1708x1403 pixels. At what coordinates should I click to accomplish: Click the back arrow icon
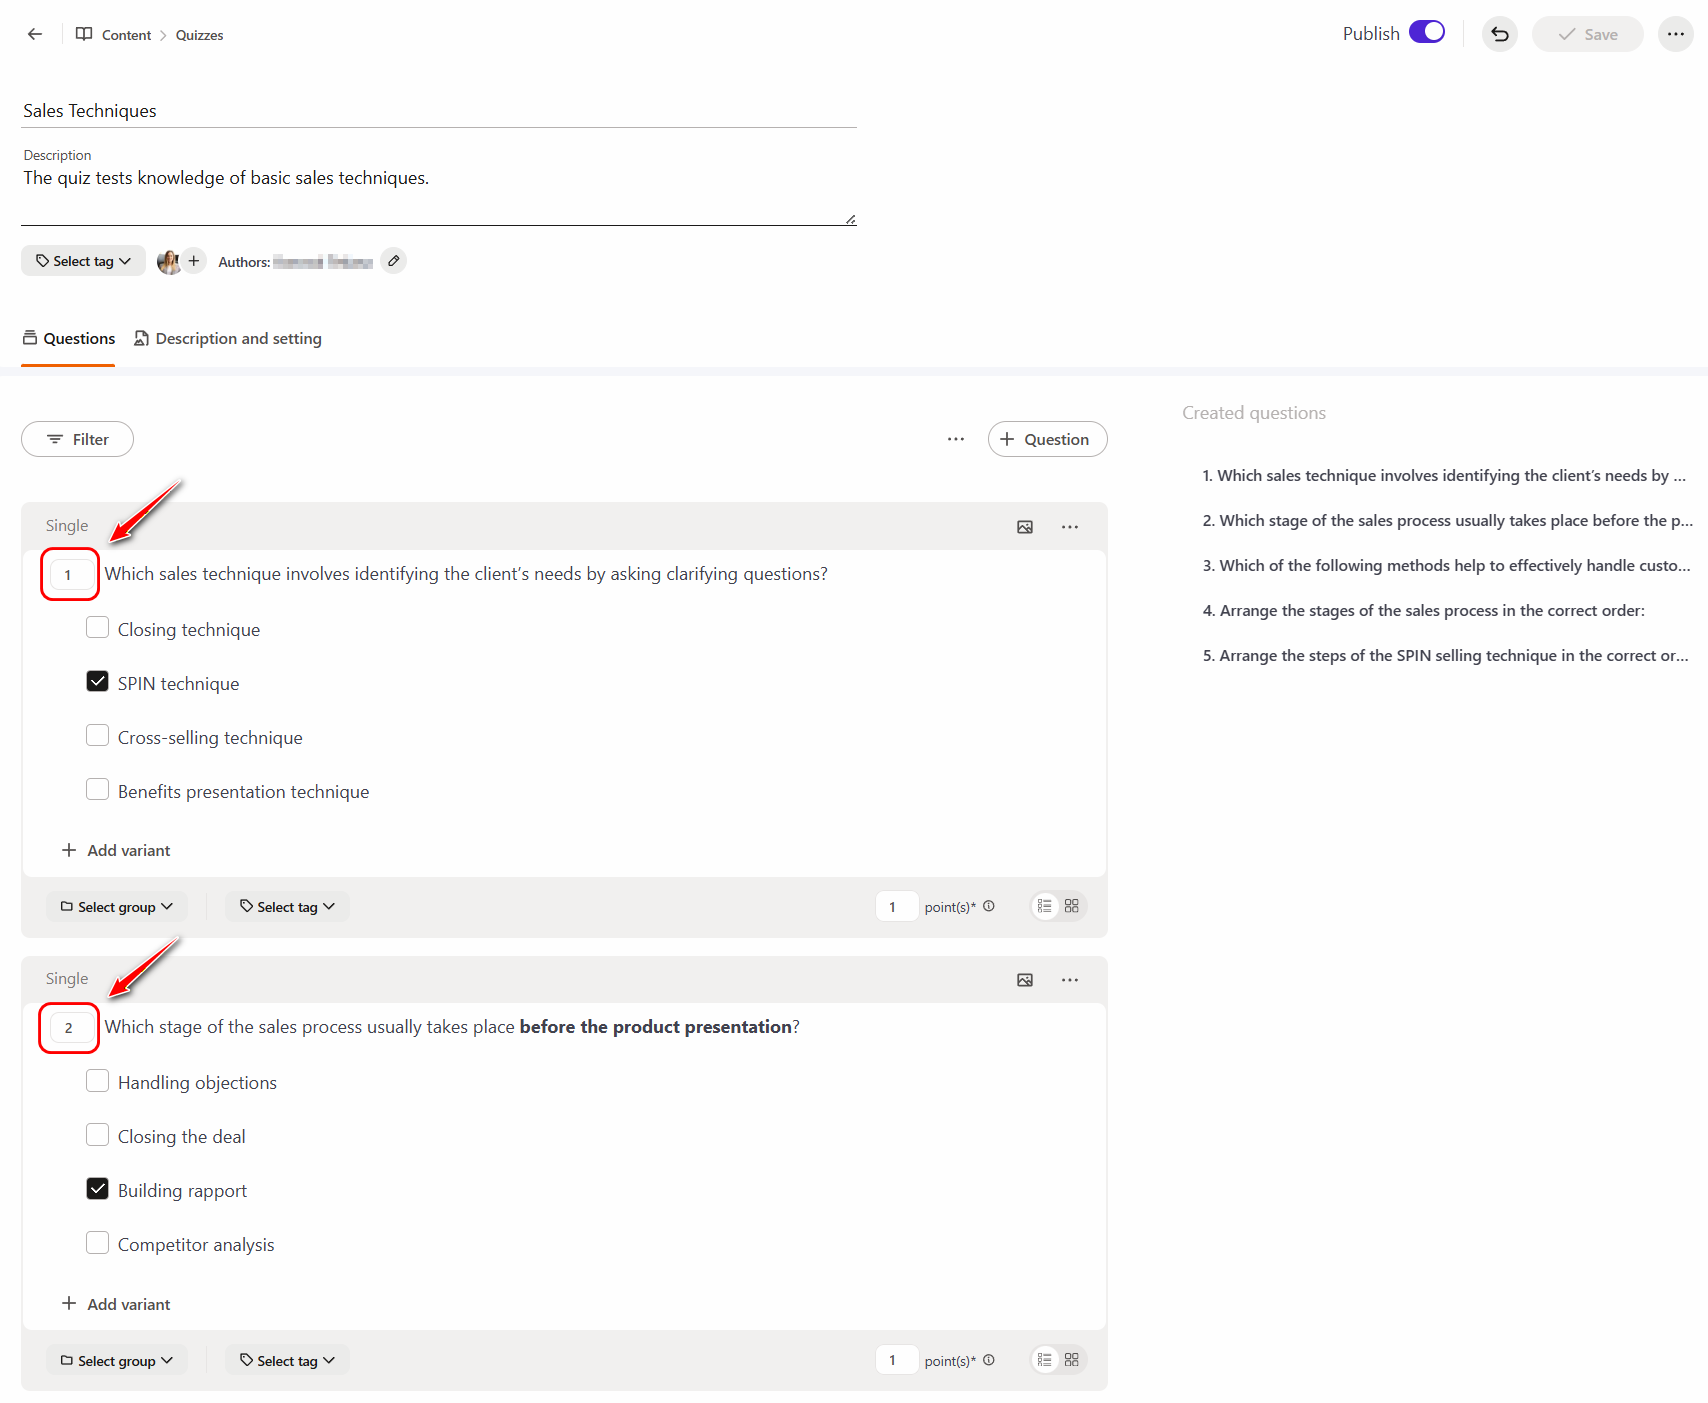click(x=35, y=34)
